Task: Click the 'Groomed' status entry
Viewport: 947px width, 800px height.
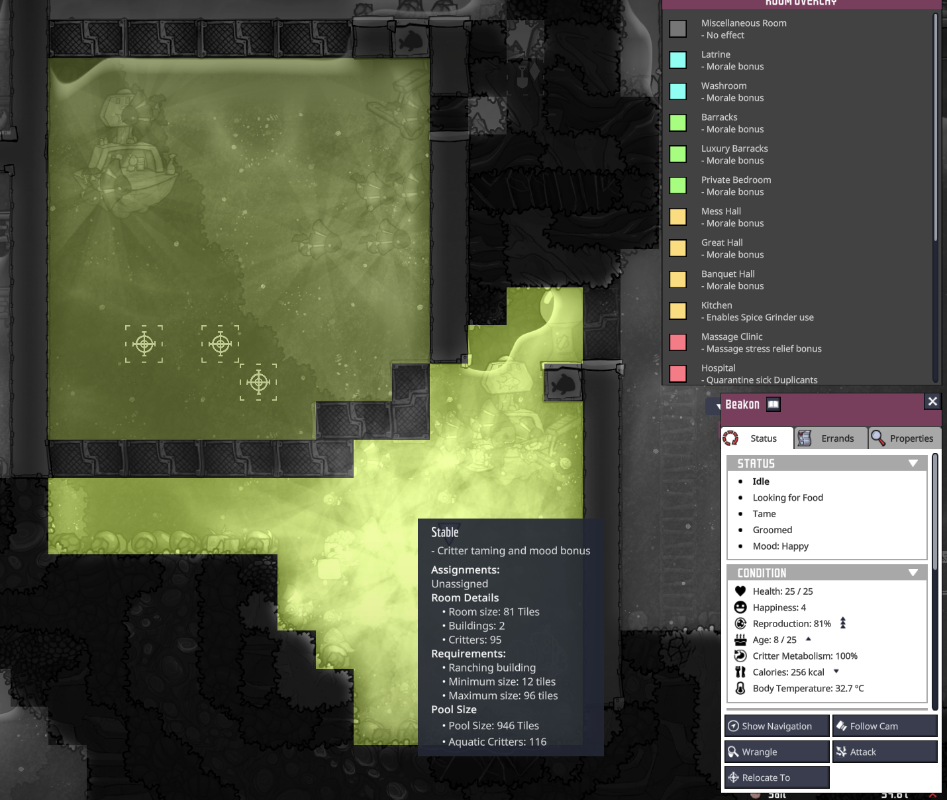Action: (x=772, y=530)
